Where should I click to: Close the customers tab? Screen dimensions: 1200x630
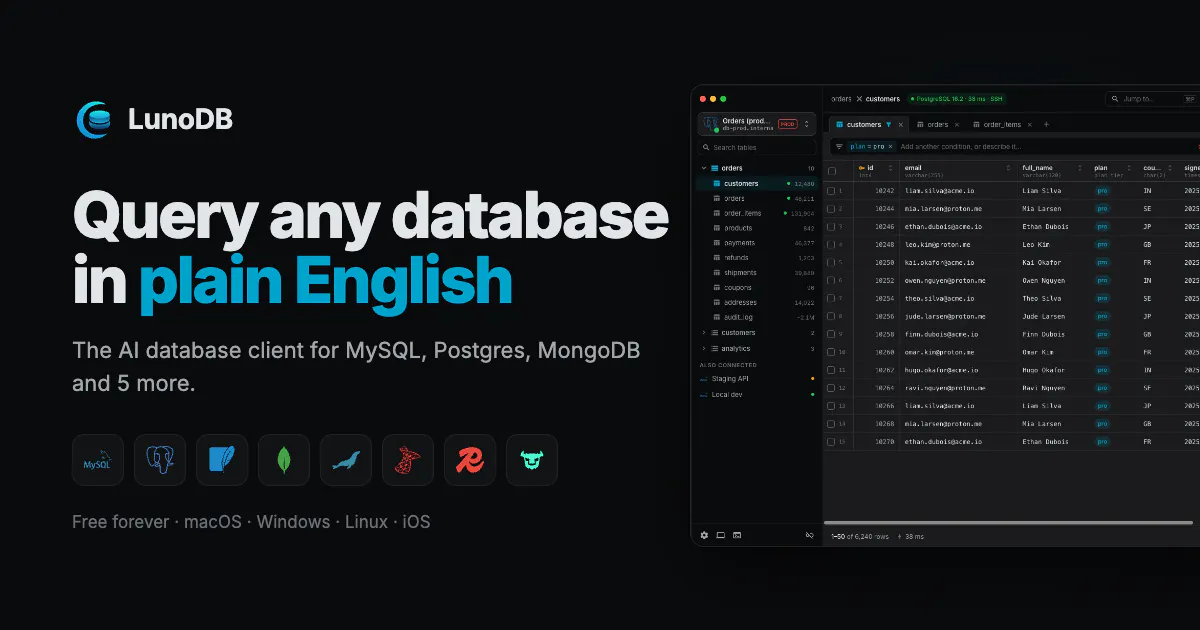900,125
